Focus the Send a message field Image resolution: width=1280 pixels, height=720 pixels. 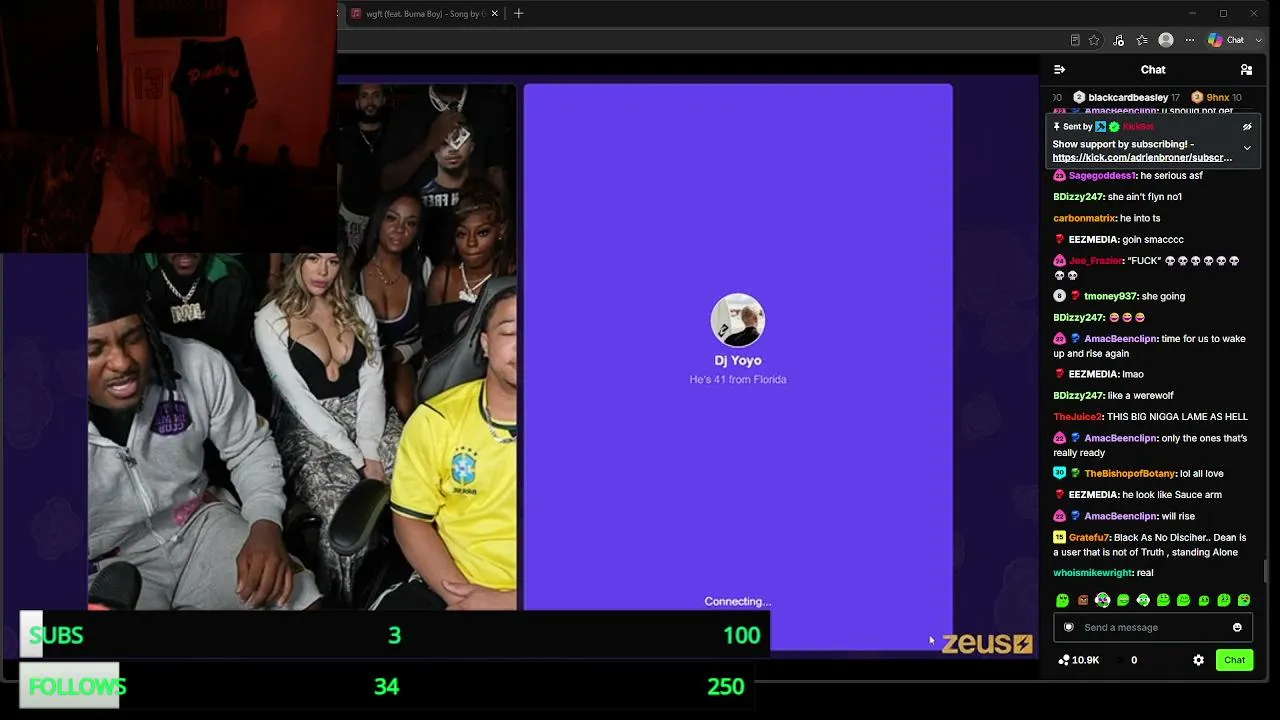coord(1153,627)
